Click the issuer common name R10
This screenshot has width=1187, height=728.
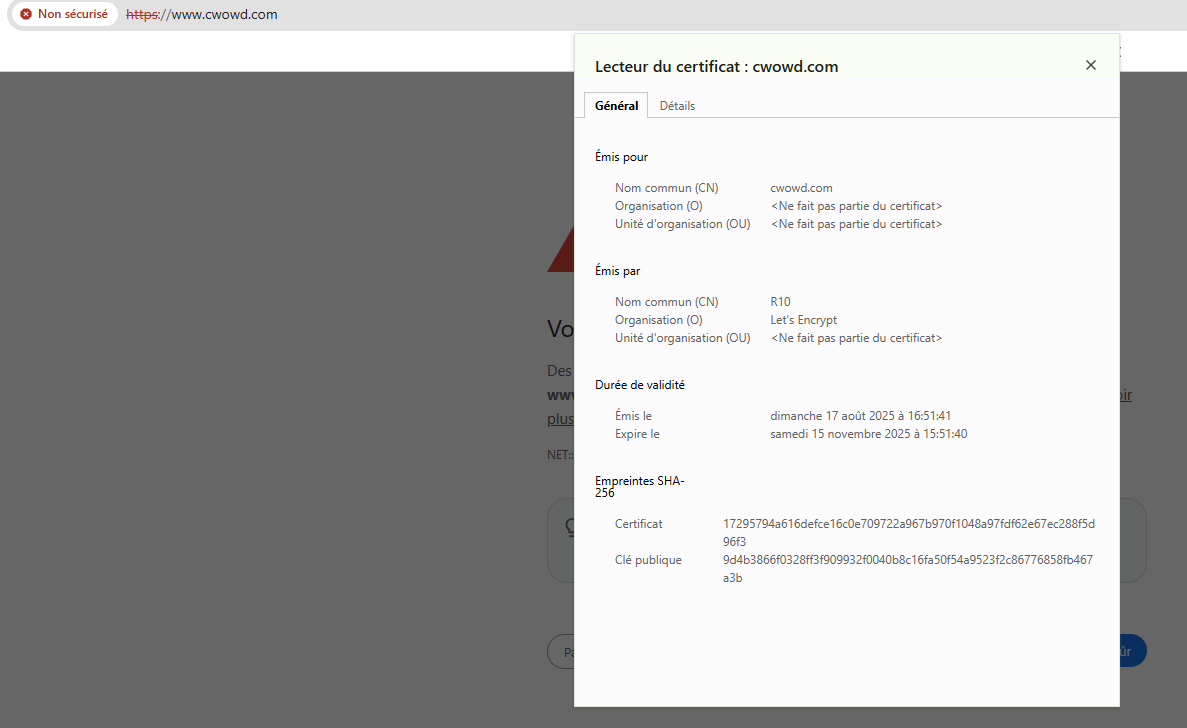point(780,302)
